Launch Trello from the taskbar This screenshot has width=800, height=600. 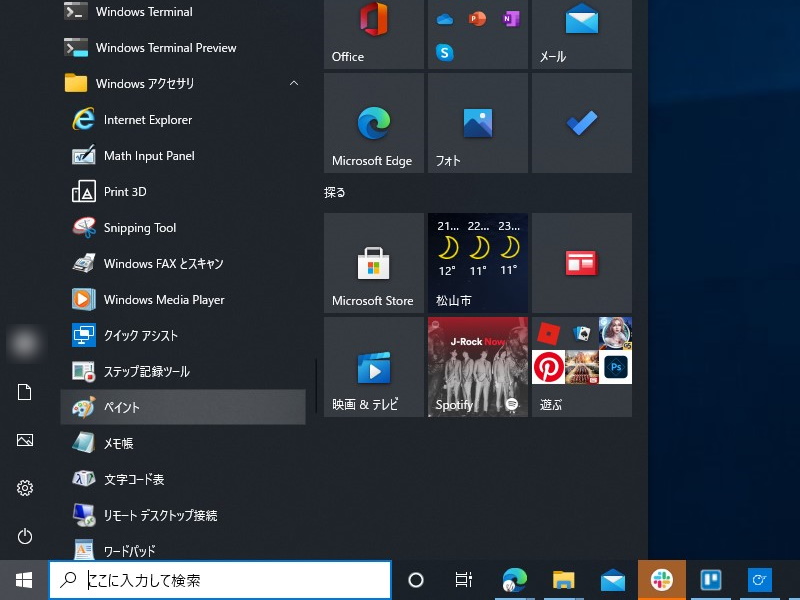coord(710,579)
